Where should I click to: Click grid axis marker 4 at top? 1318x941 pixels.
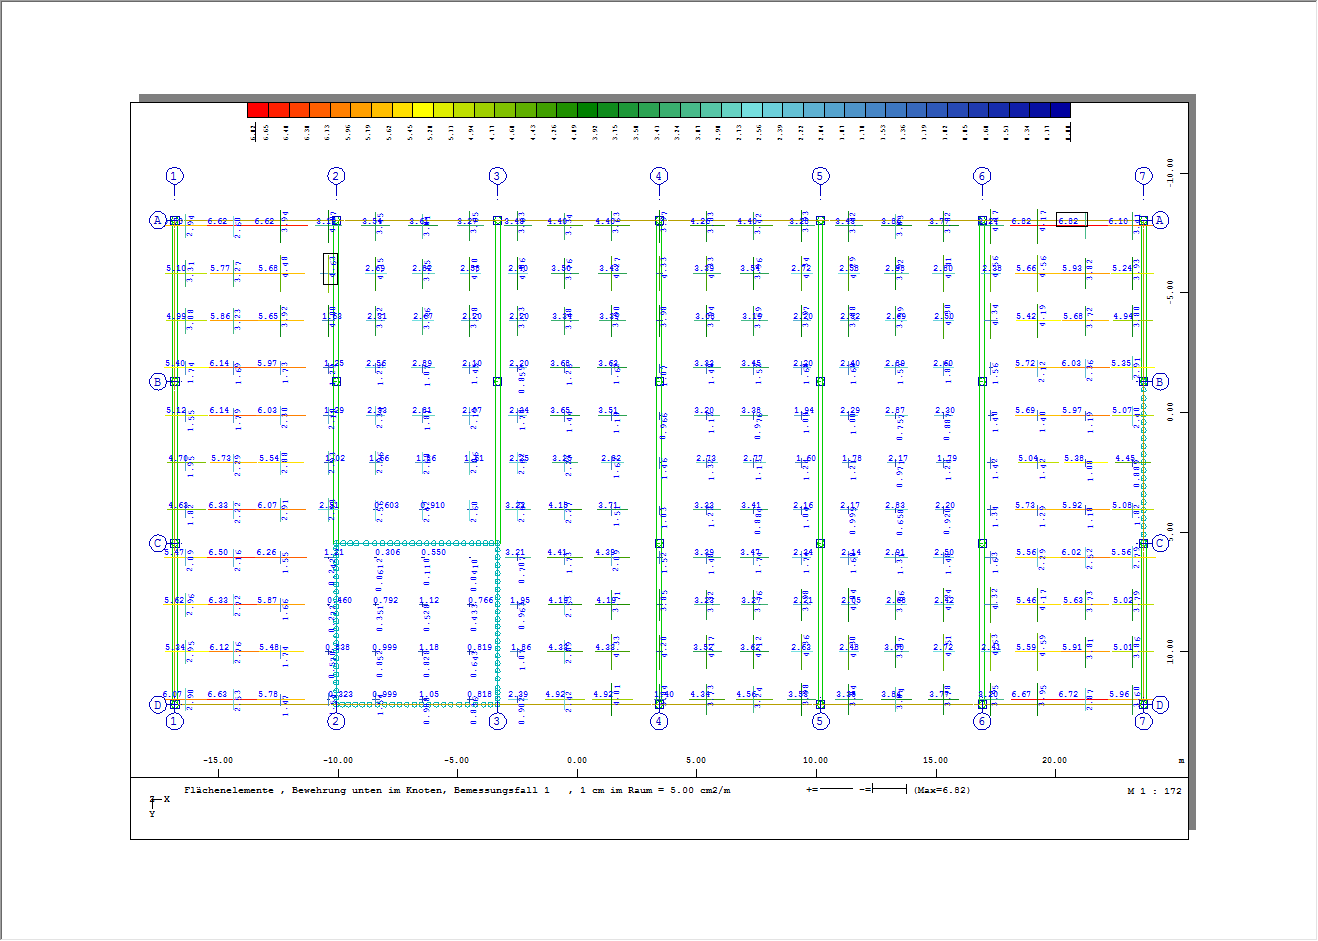658,176
